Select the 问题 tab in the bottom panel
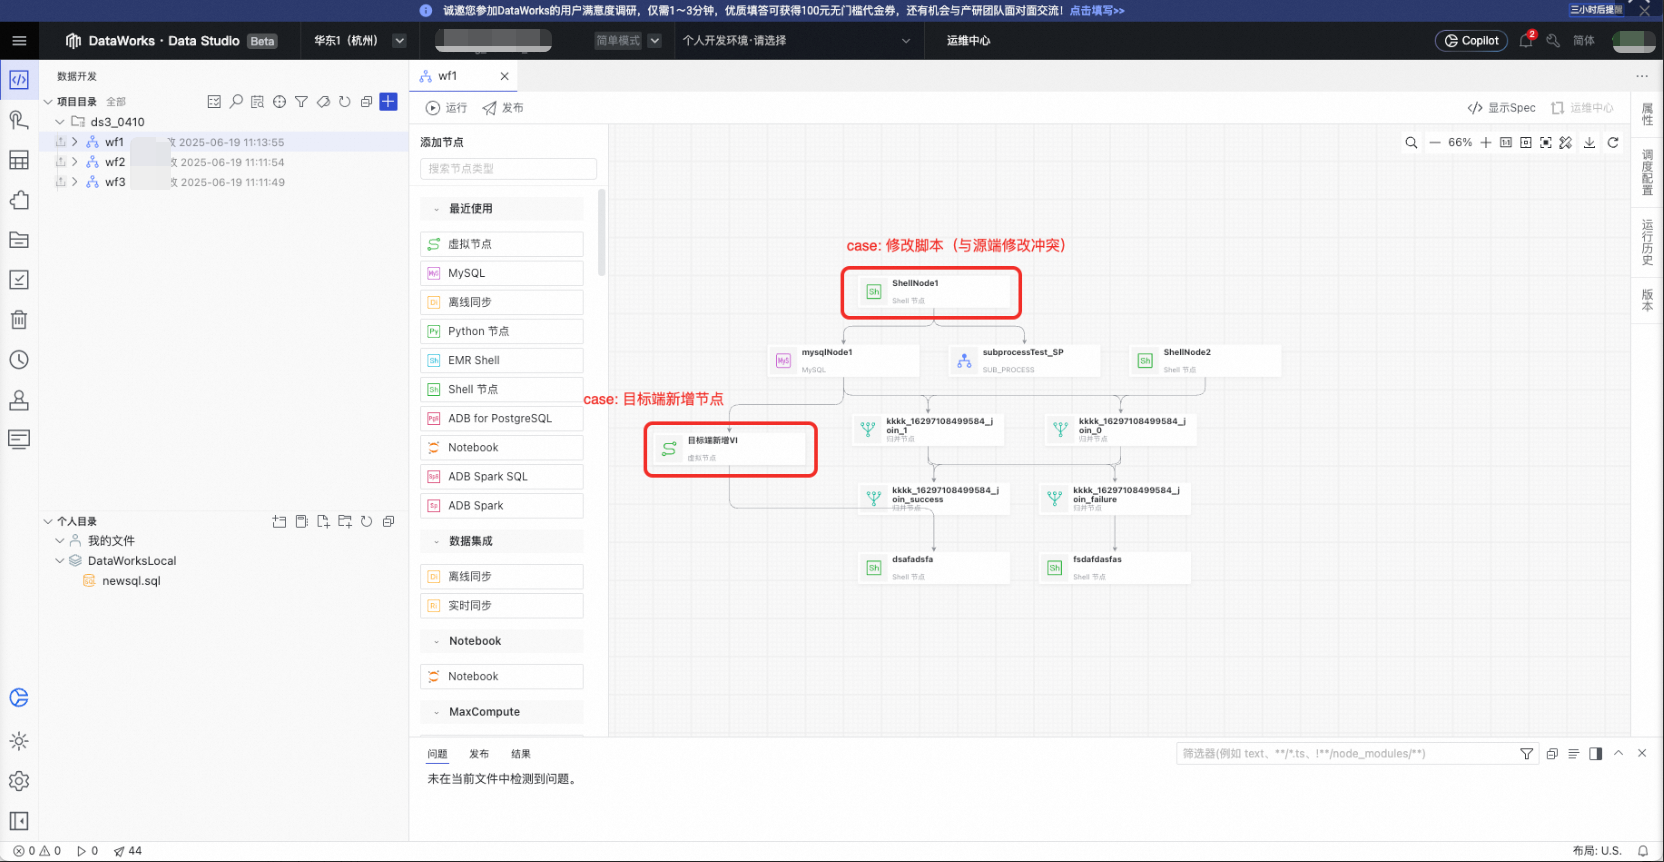The image size is (1664, 862). pos(437,754)
